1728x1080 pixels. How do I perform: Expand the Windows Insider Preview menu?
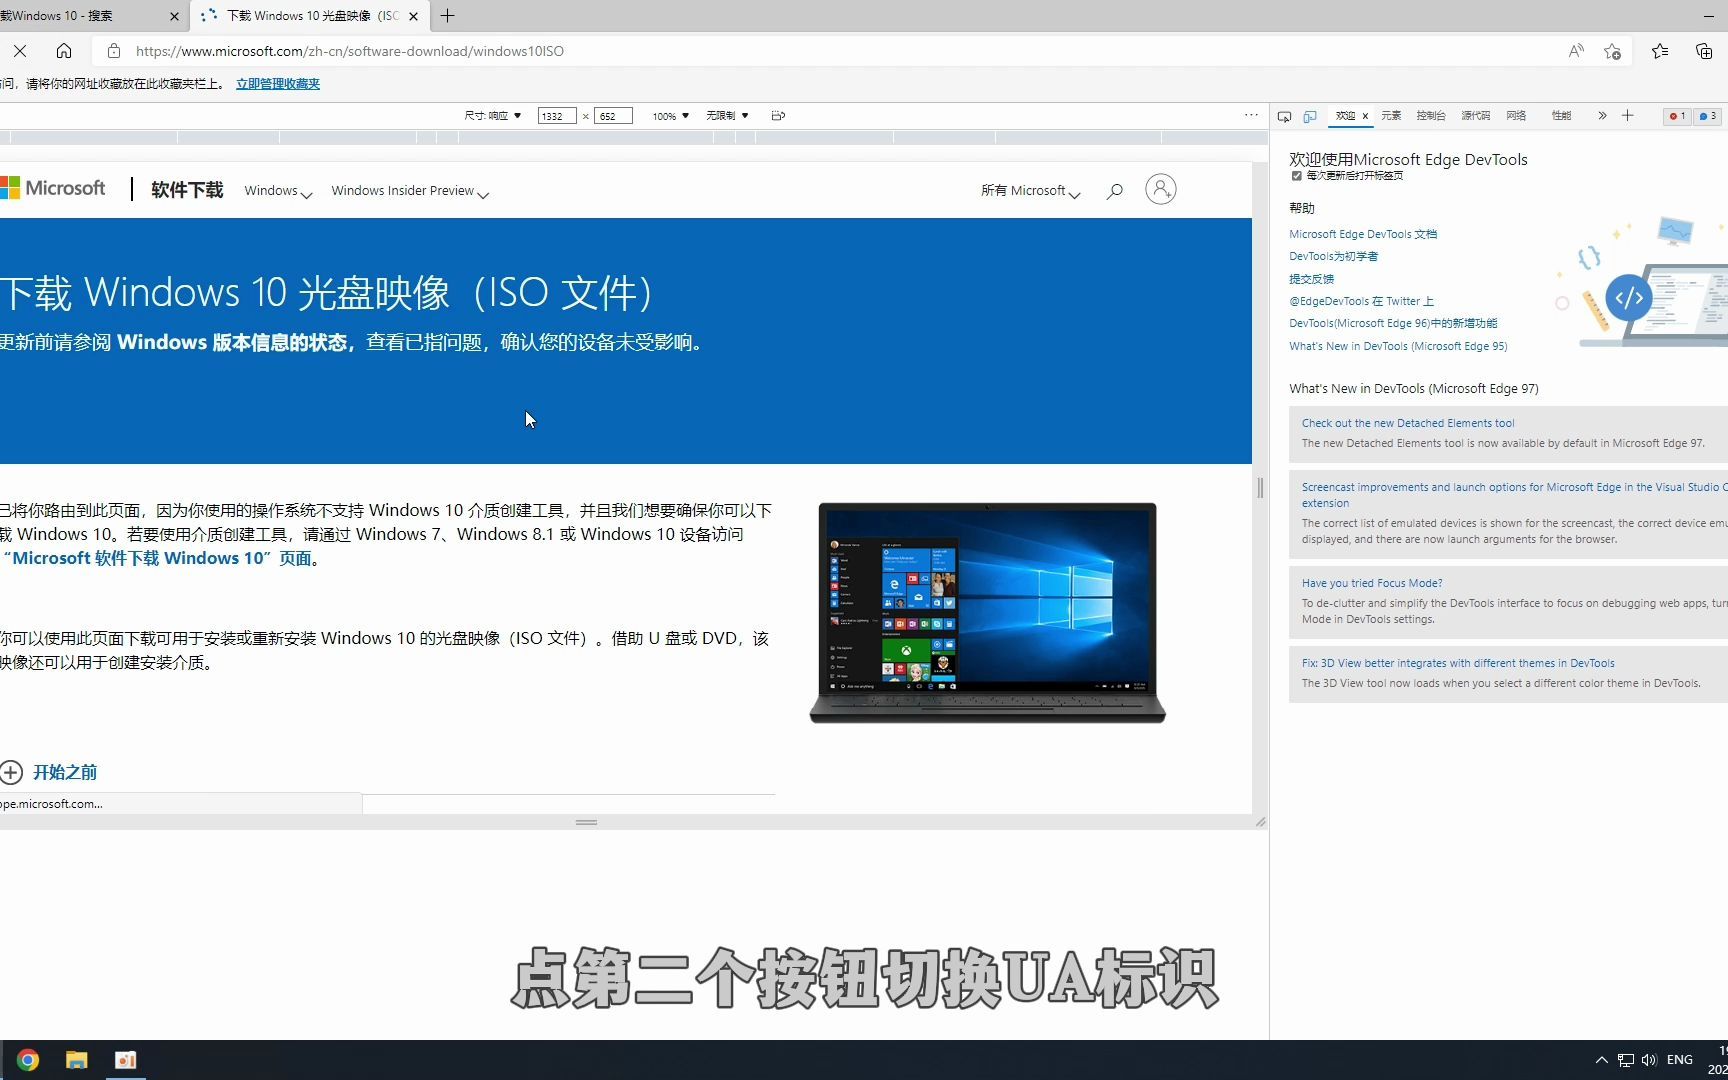pos(410,191)
